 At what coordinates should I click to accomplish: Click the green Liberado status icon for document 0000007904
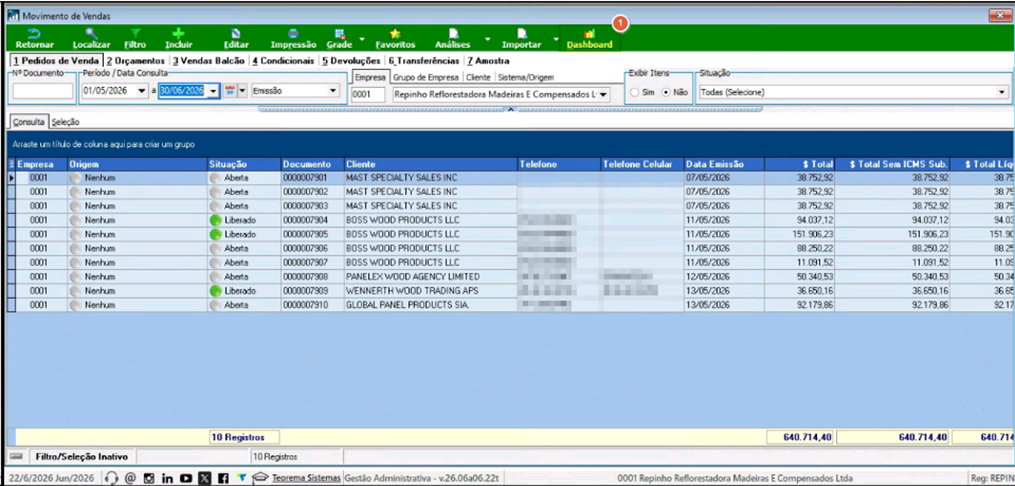(216, 220)
